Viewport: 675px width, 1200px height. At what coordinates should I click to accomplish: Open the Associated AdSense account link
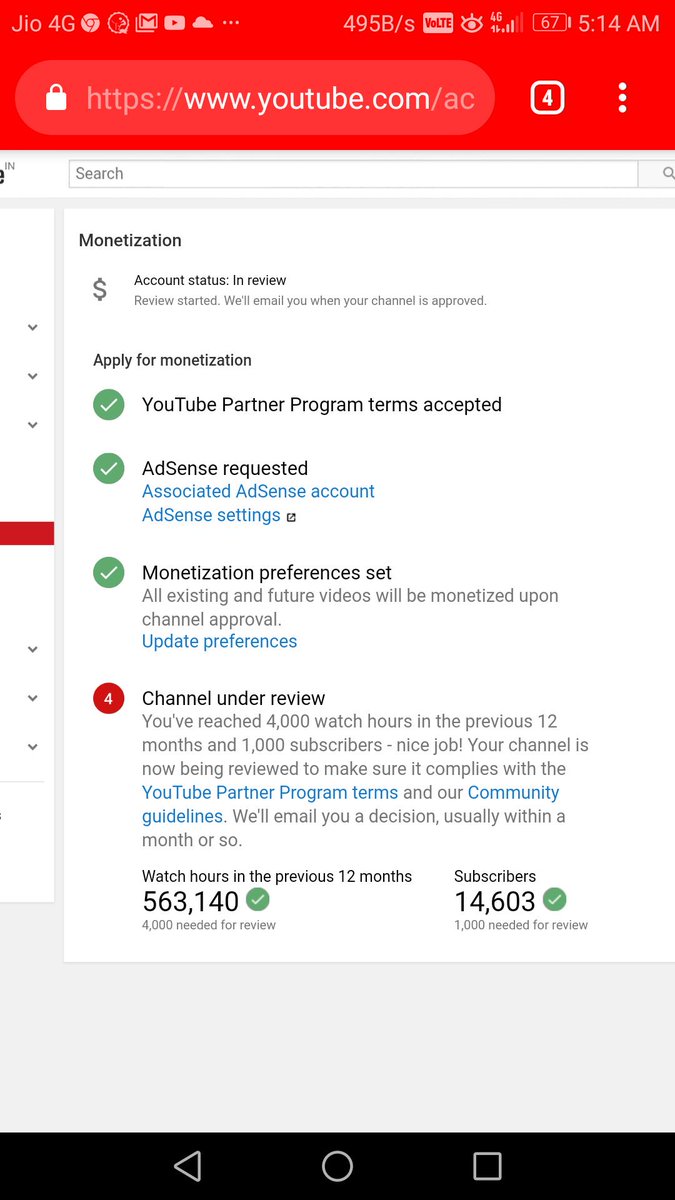click(258, 491)
